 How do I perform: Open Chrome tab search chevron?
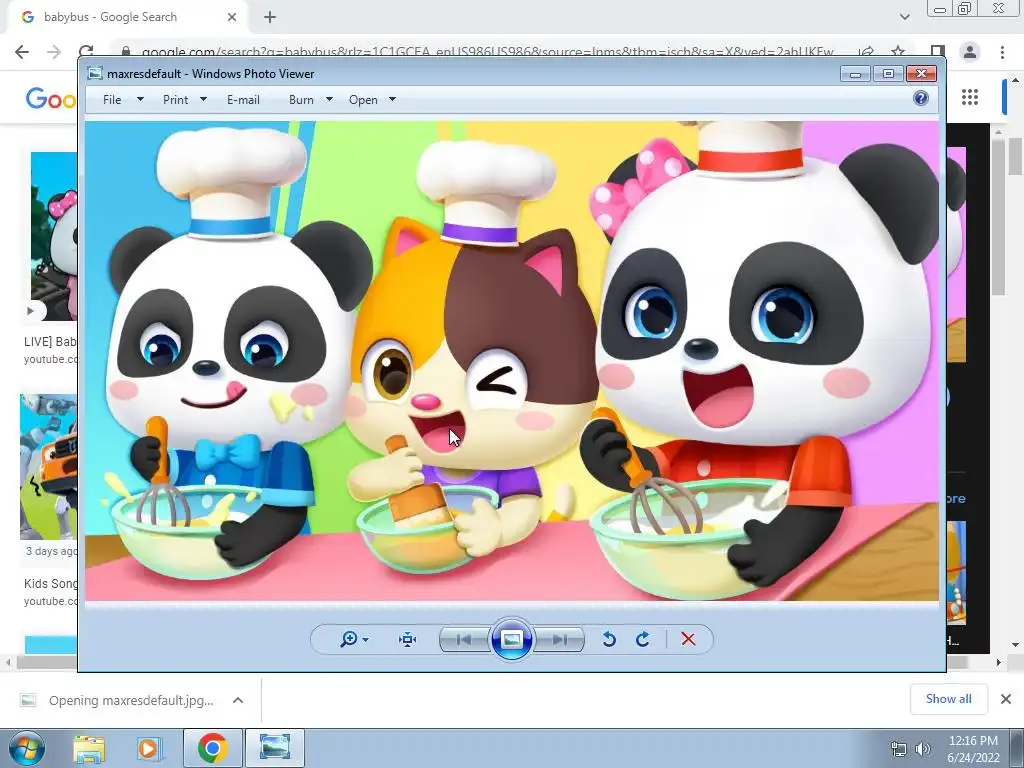[904, 17]
